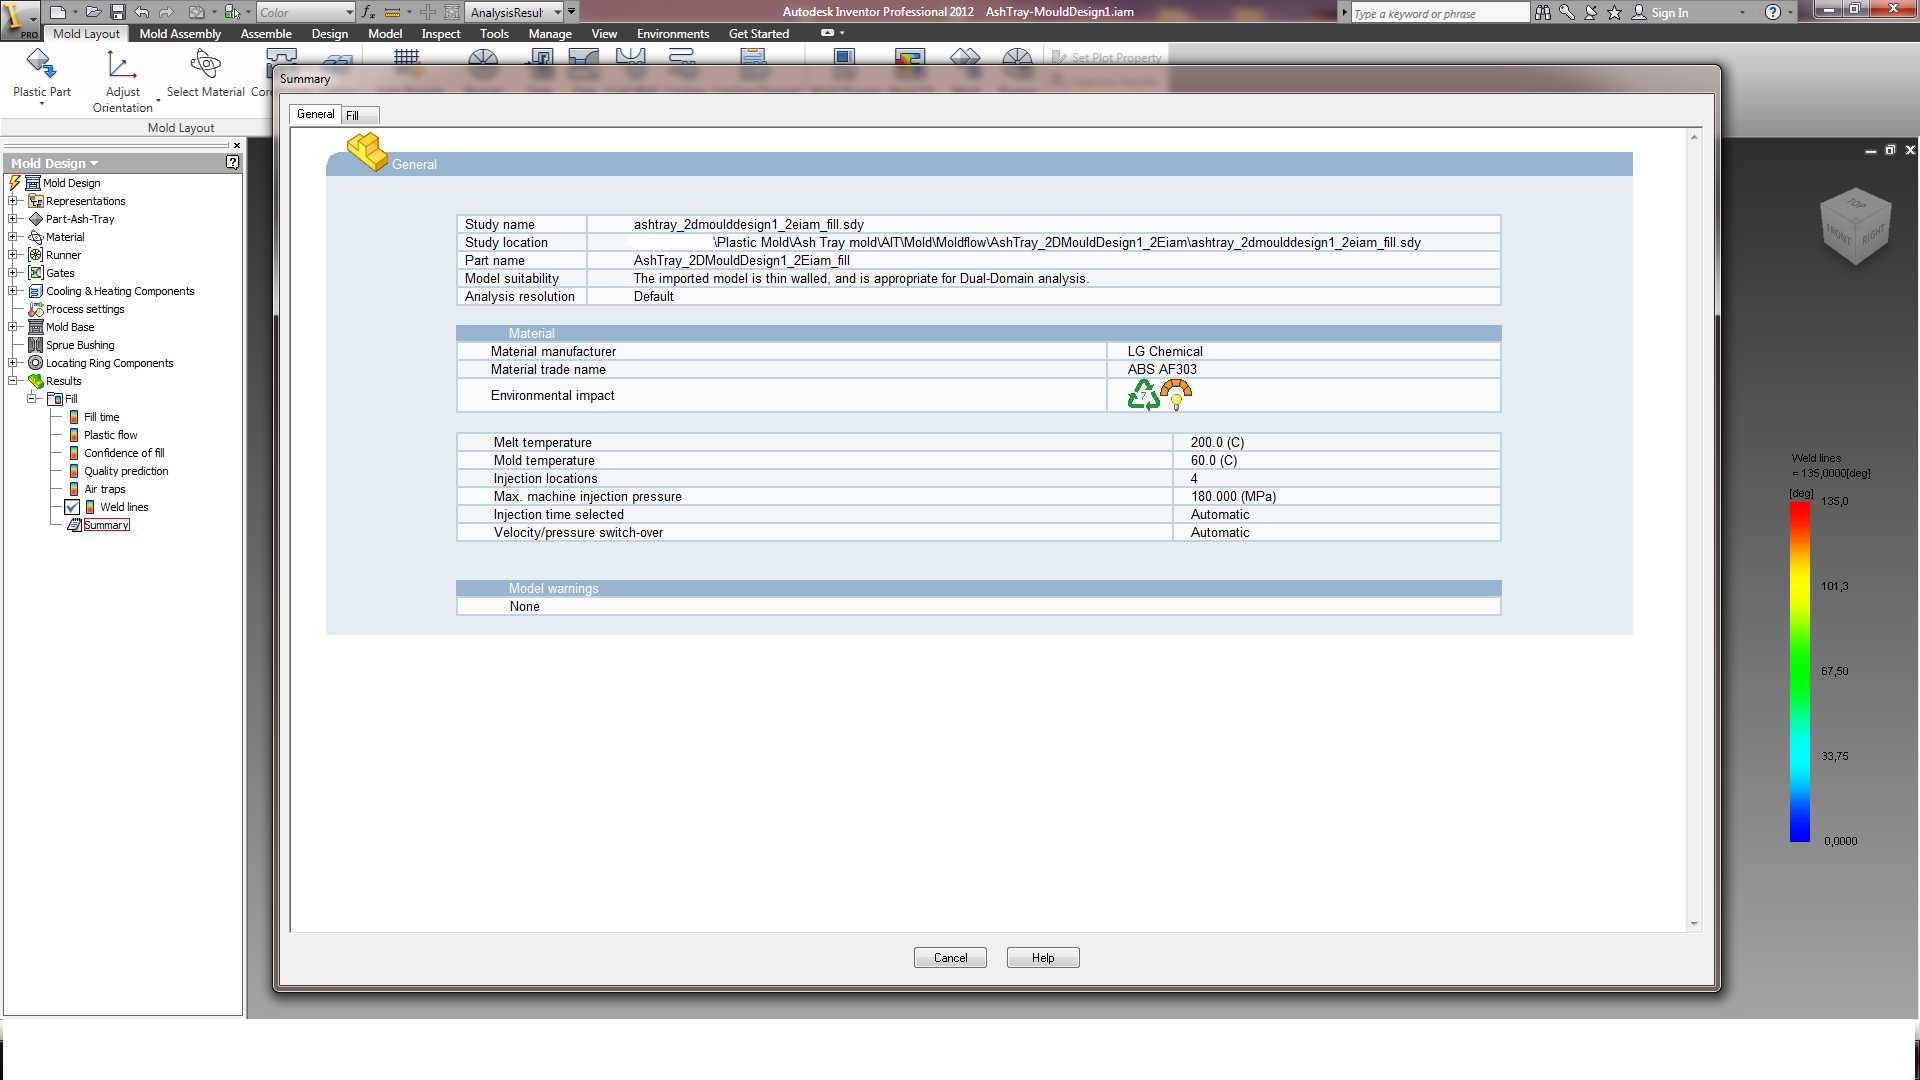1920x1080 pixels.
Task: Select the General tab in Summary
Action: (315, 114)
